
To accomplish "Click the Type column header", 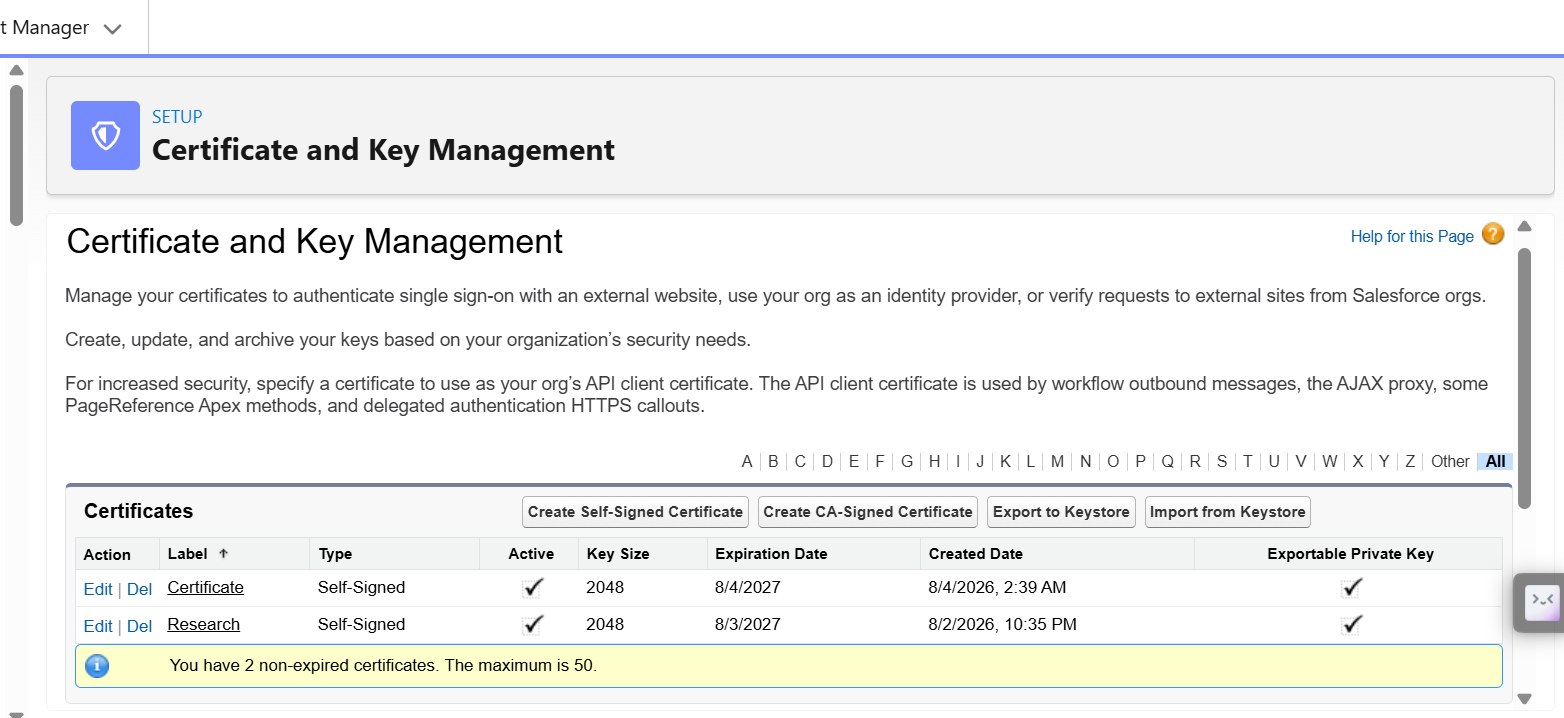I will click(x=335, y=554).
